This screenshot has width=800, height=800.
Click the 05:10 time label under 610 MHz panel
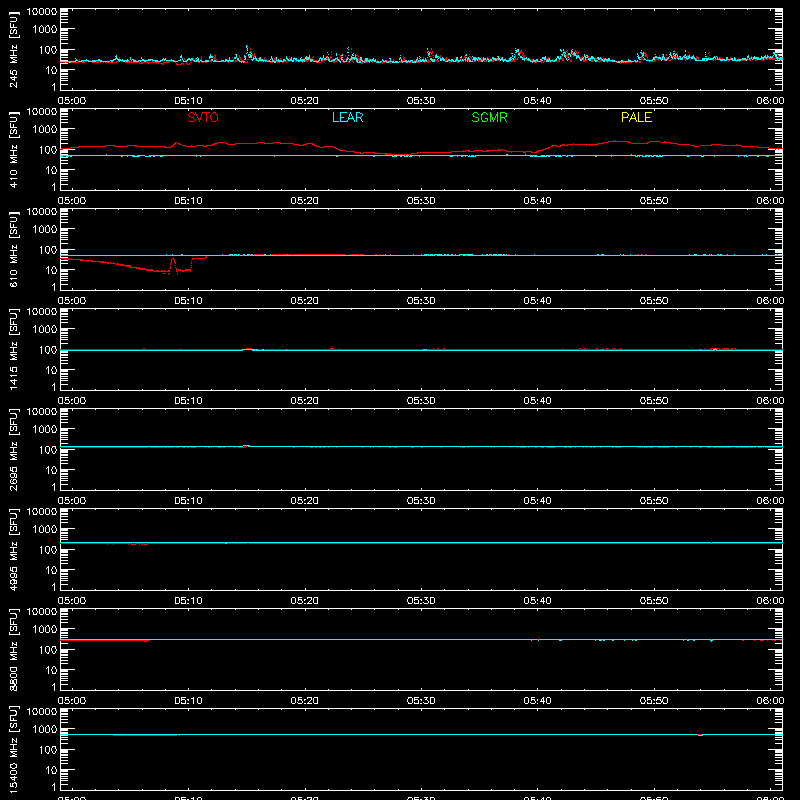(188, 301)
